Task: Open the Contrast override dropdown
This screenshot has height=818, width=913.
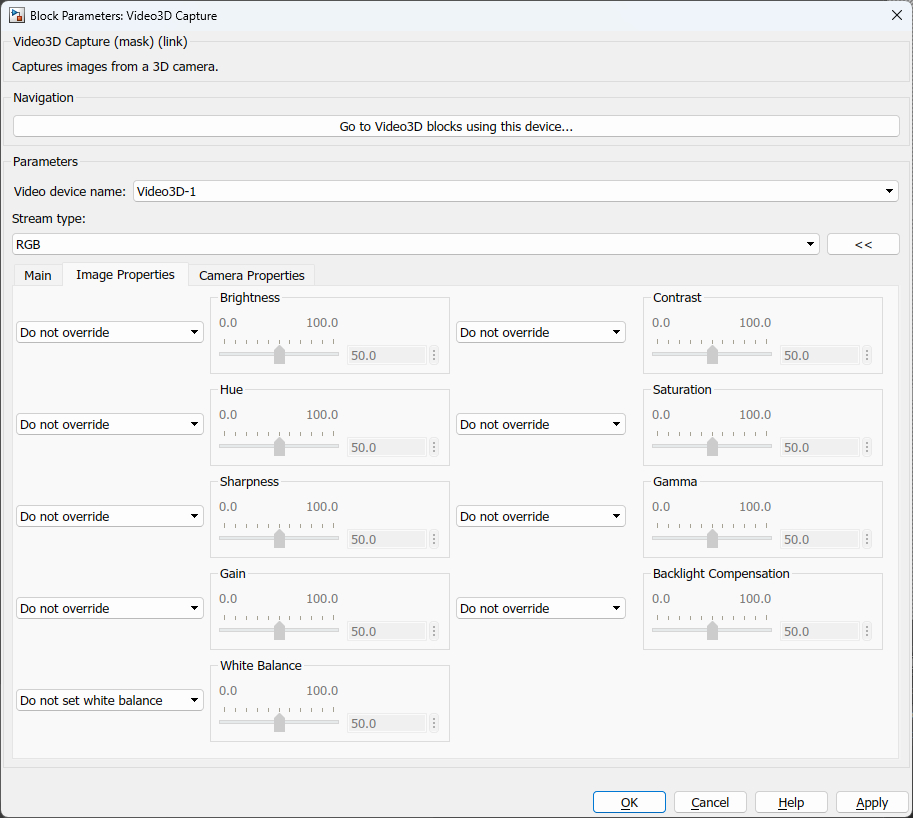Action: (x=541, y=331)
